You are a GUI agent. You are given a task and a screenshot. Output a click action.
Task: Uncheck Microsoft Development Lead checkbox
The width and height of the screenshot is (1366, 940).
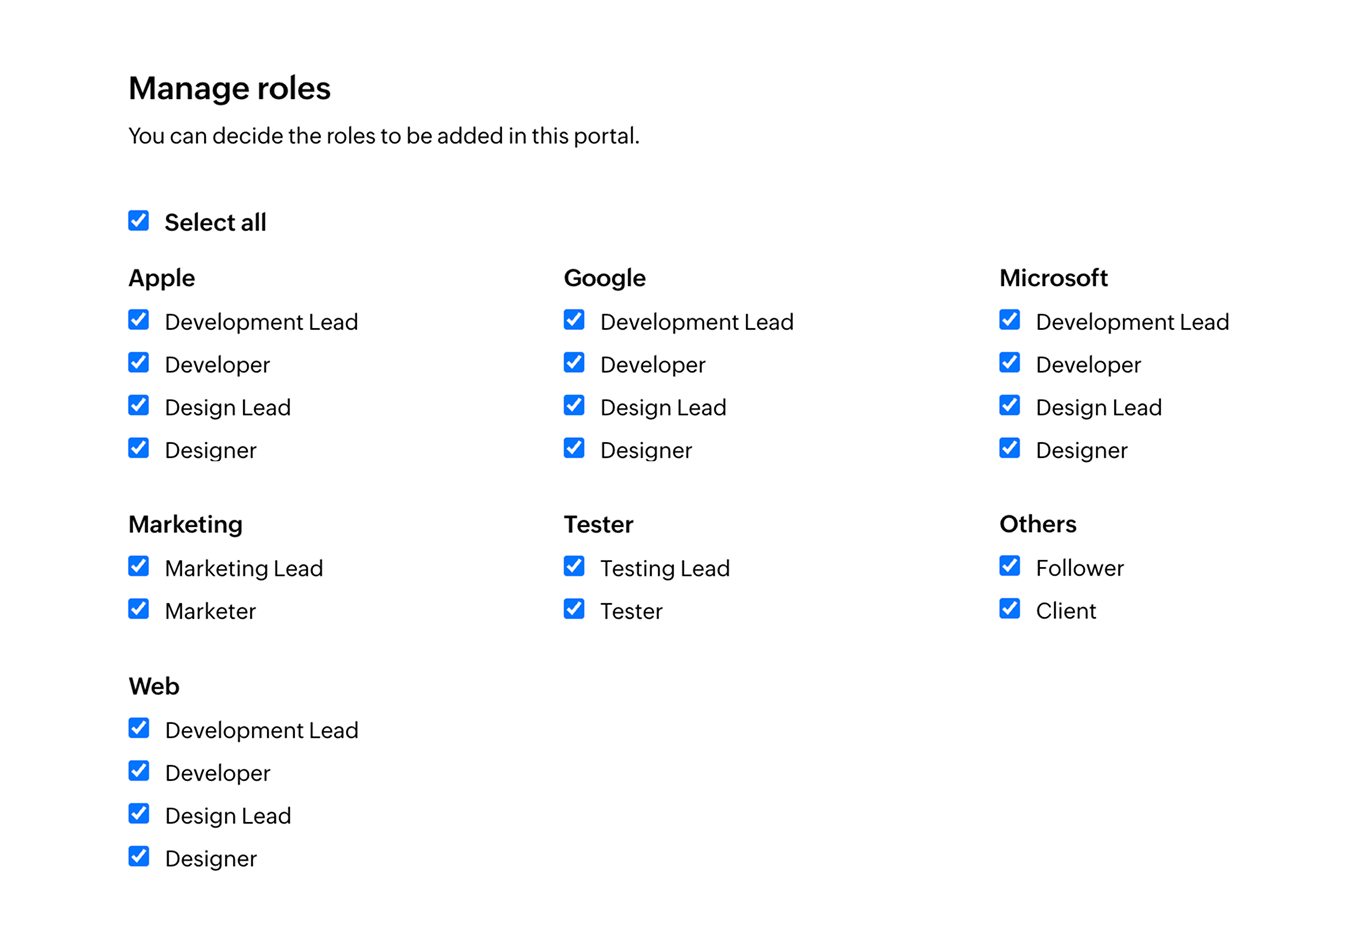pos(1010,320)
